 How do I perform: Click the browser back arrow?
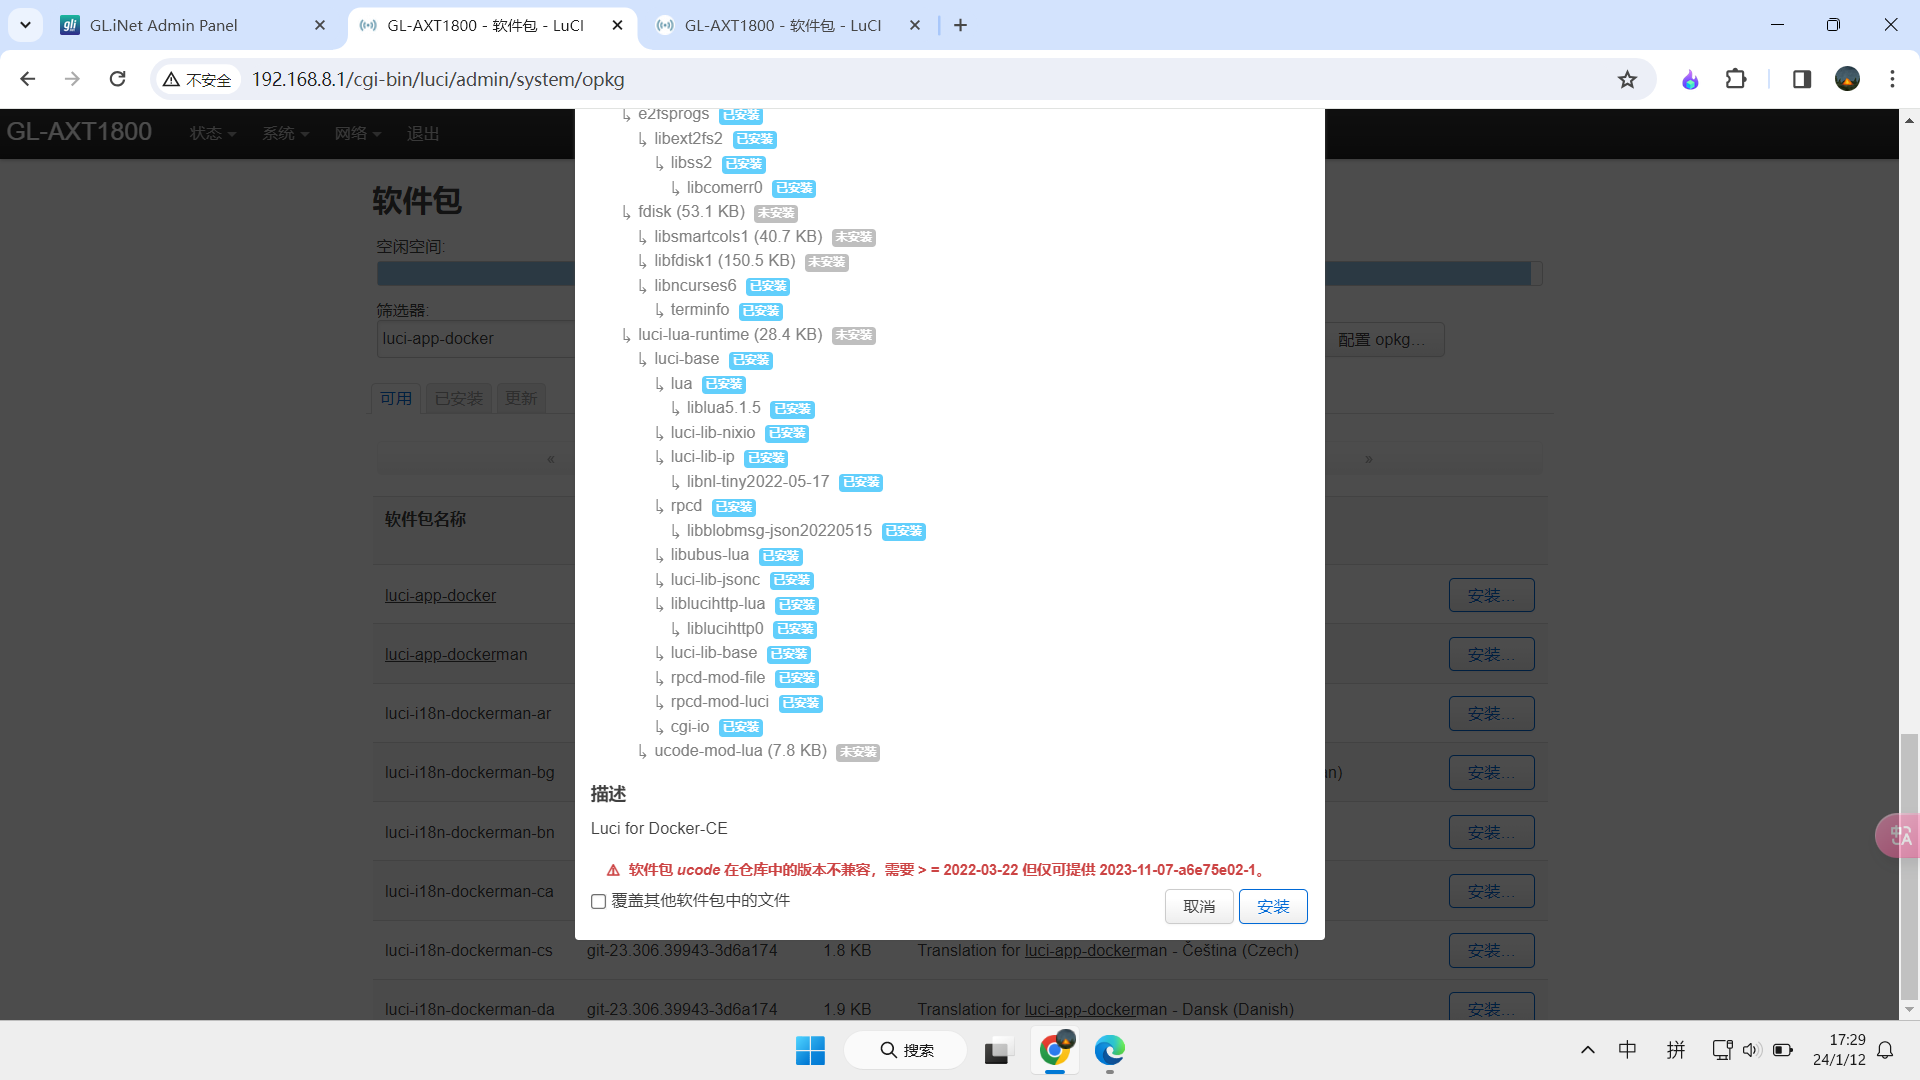tap(27, 79)
